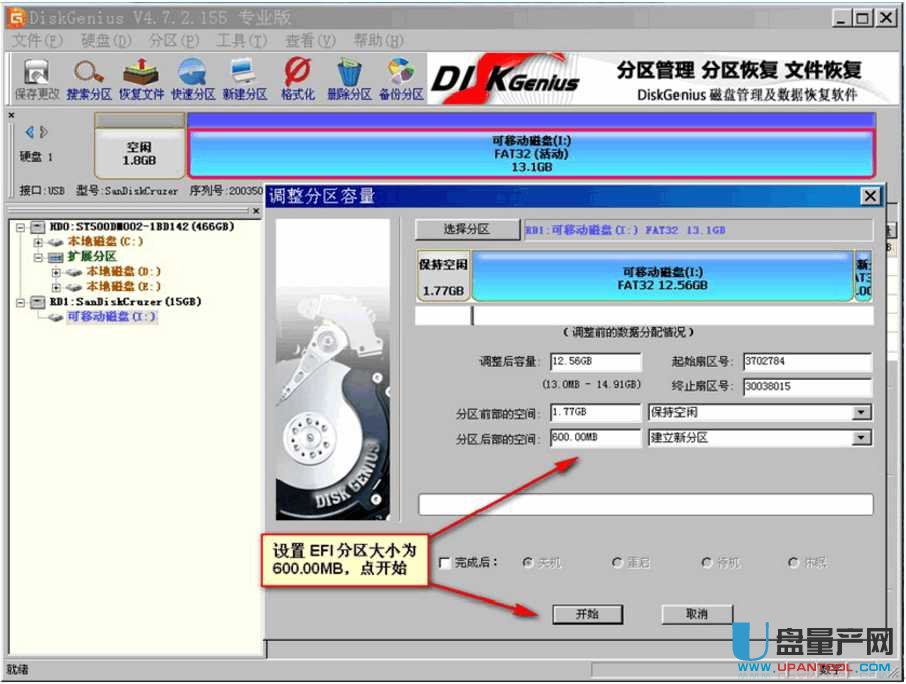The image size is (906, 684).
Task: Click the 终止扇区号 field showing 30038015
Action: coord(808,386)
